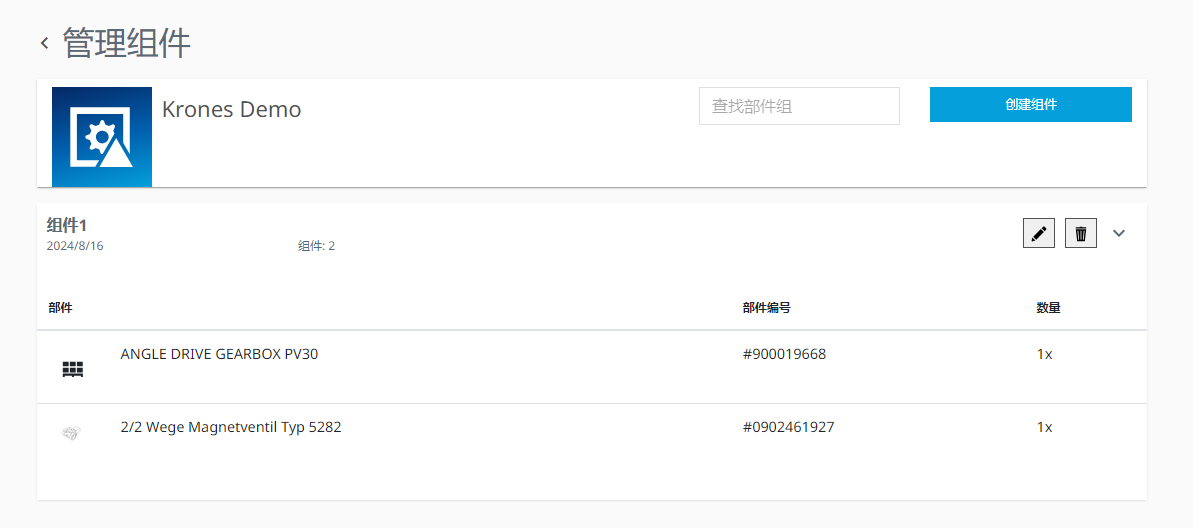Click the back arrow beside 管理组件
This screenshot has height=528, width=1193.
(45, 43)
